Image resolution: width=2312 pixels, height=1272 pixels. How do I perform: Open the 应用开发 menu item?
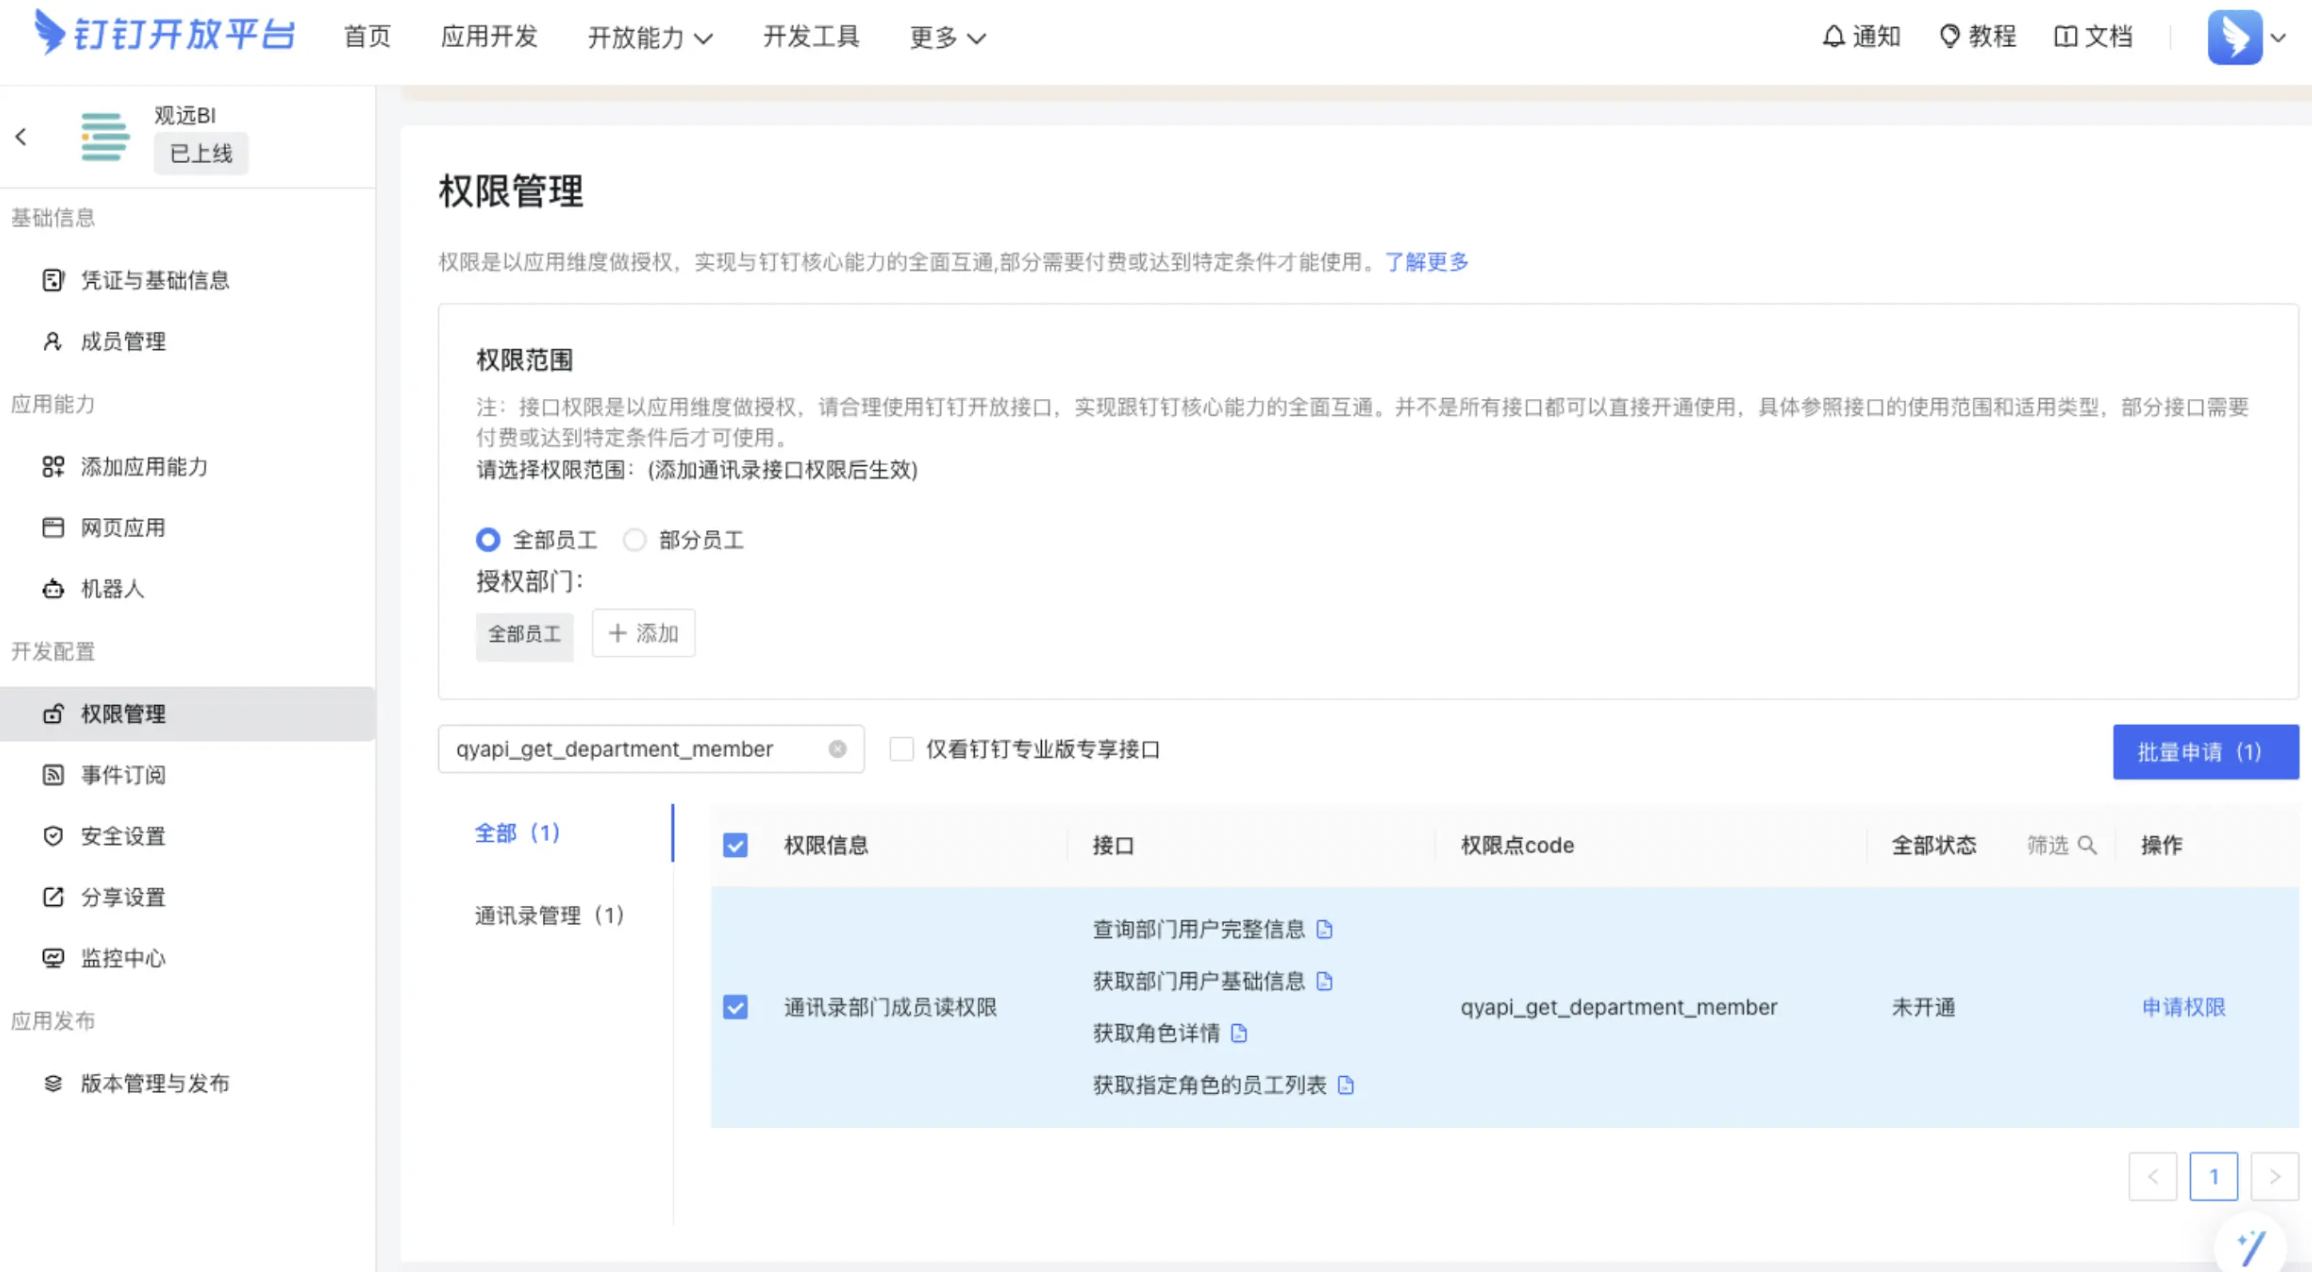[x=489, y=37]
